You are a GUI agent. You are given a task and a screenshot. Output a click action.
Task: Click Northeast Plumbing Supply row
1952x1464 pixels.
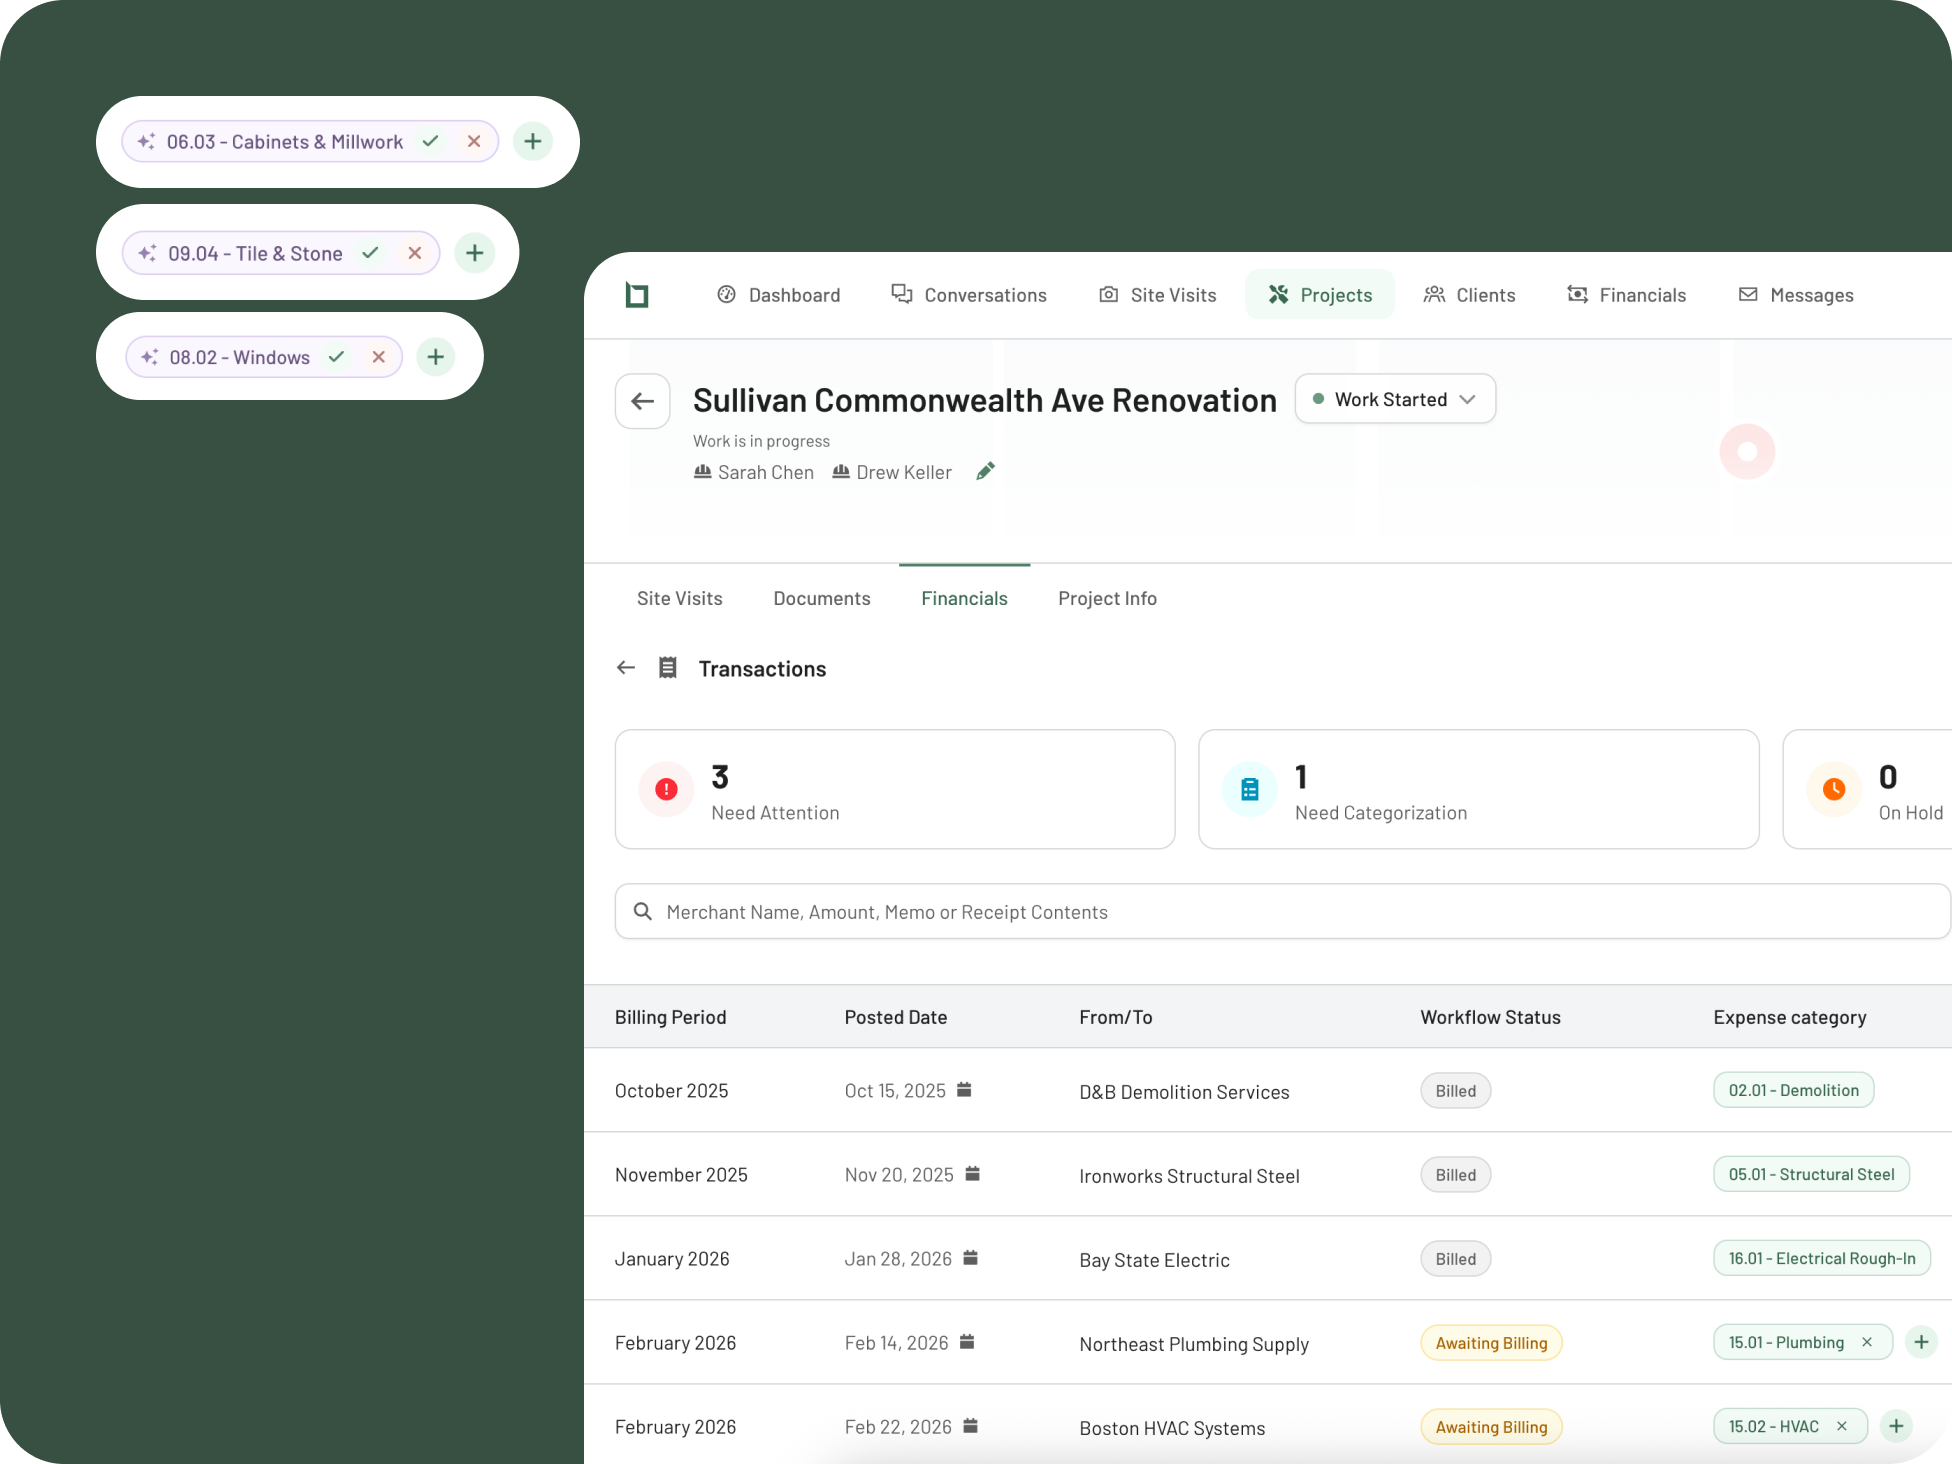click(x=1268, y=1343)
